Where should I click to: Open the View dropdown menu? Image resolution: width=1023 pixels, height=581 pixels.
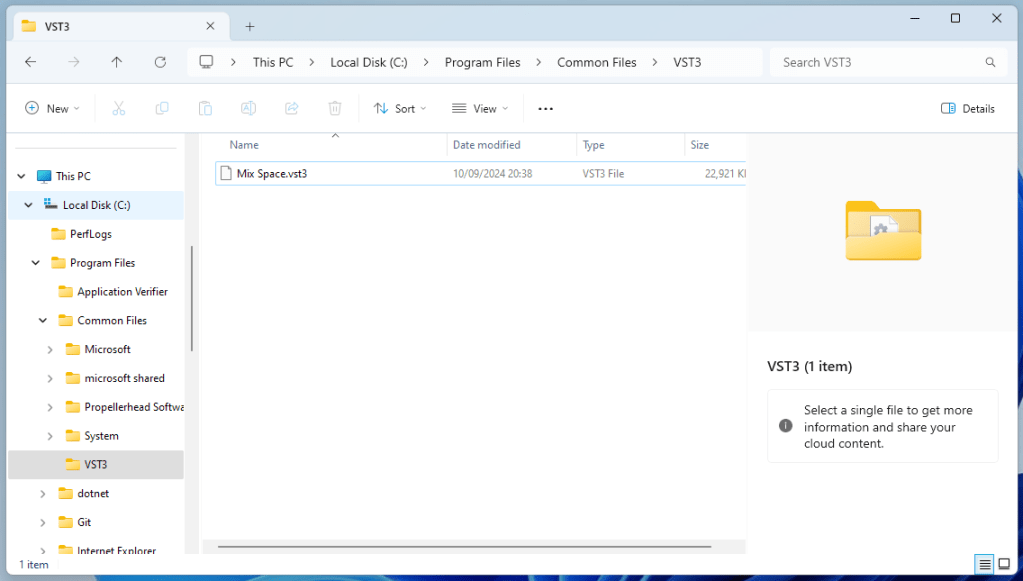pyautogui.click(x=479, y=108)
